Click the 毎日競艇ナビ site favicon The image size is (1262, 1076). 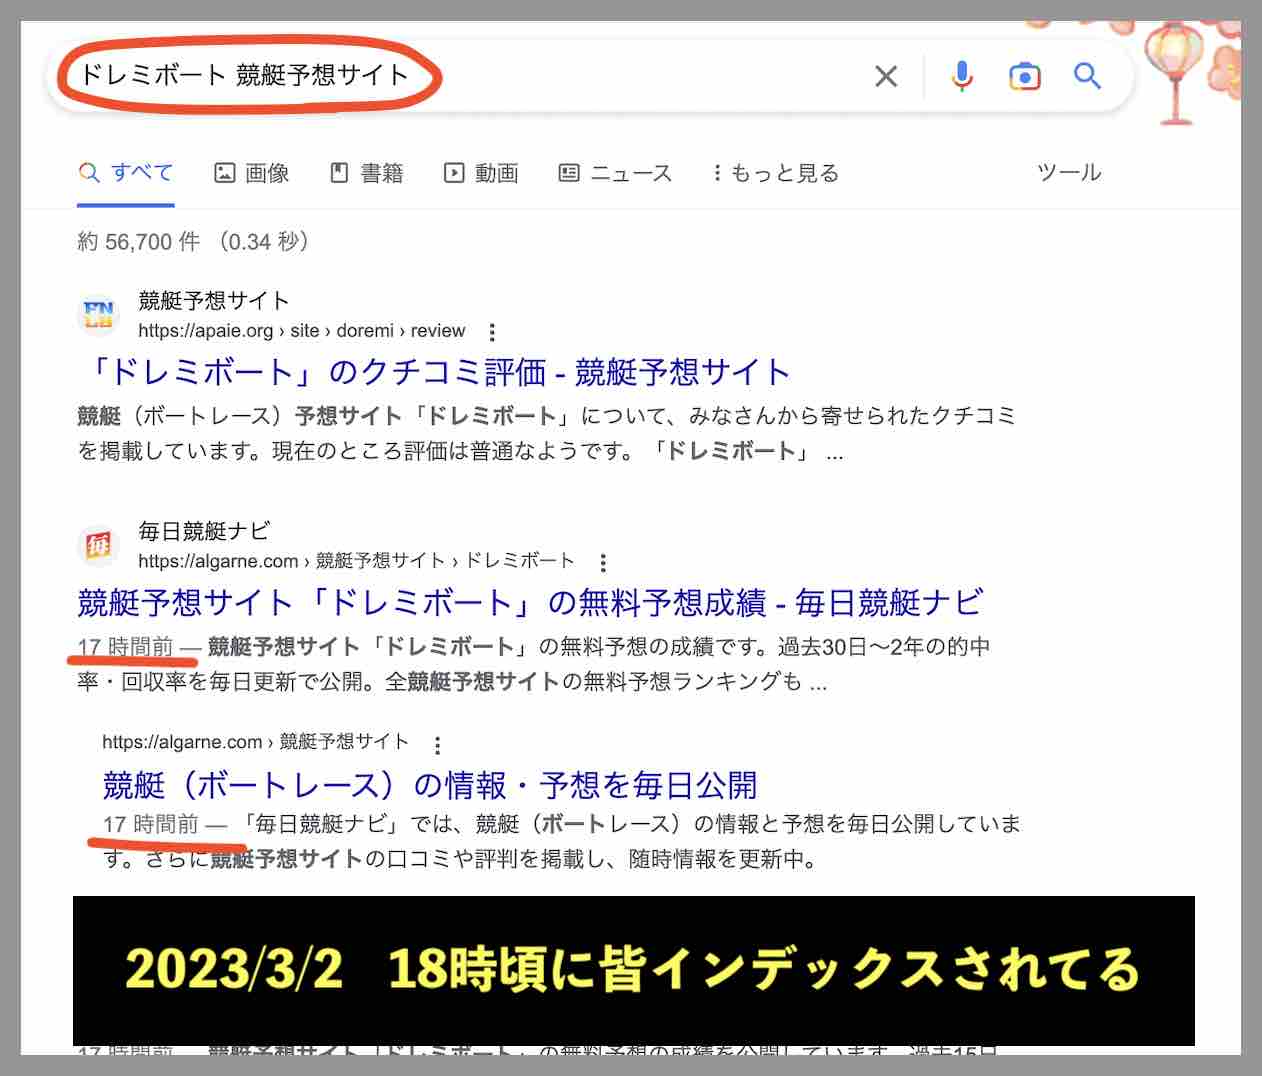click(99, 545)
